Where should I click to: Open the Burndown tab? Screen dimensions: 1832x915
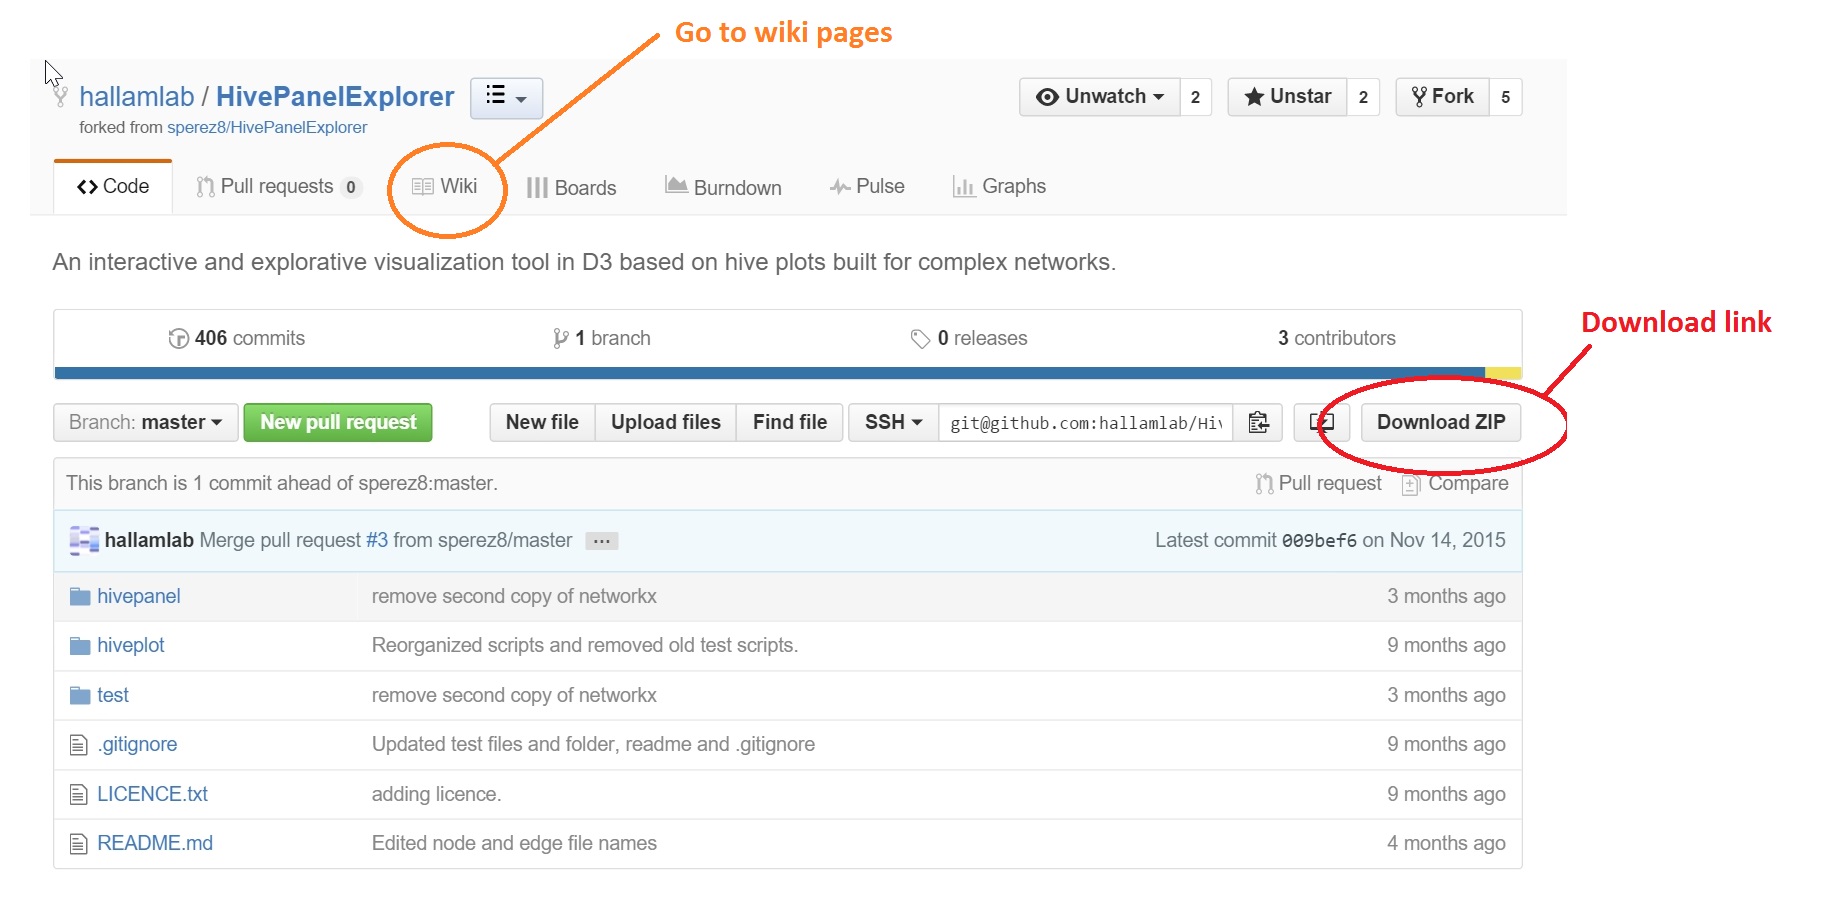coord(723,187)
